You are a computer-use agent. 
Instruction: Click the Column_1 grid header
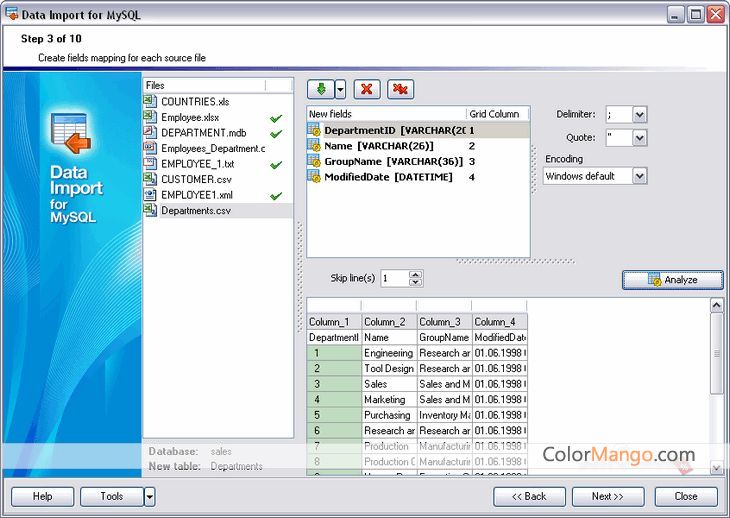[x=334, y=322]
